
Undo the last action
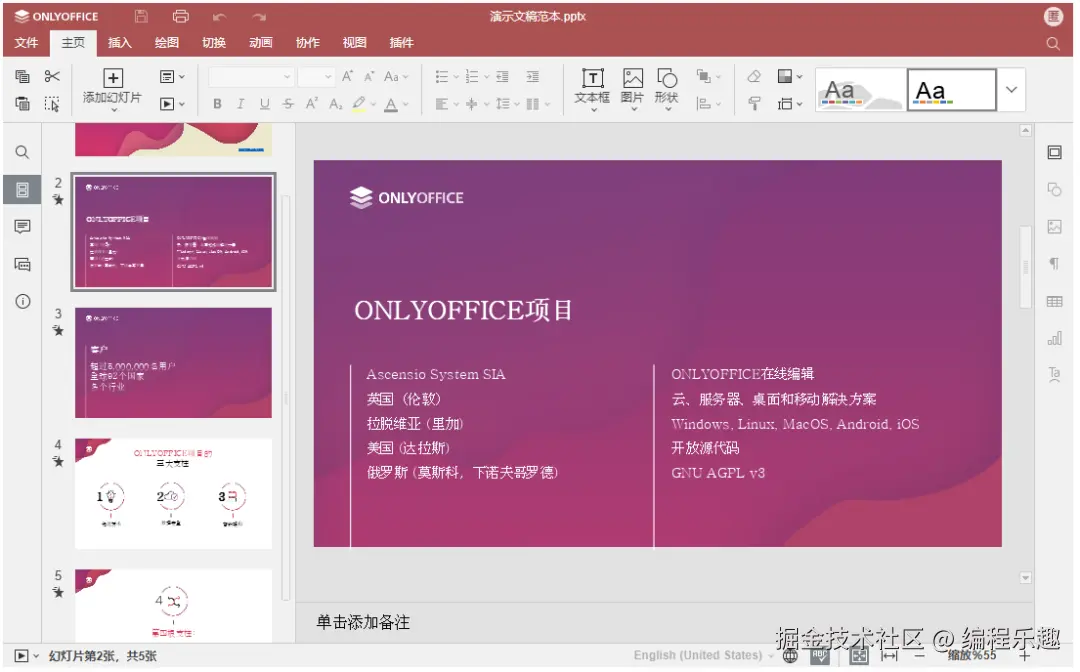tap(220, 17)
